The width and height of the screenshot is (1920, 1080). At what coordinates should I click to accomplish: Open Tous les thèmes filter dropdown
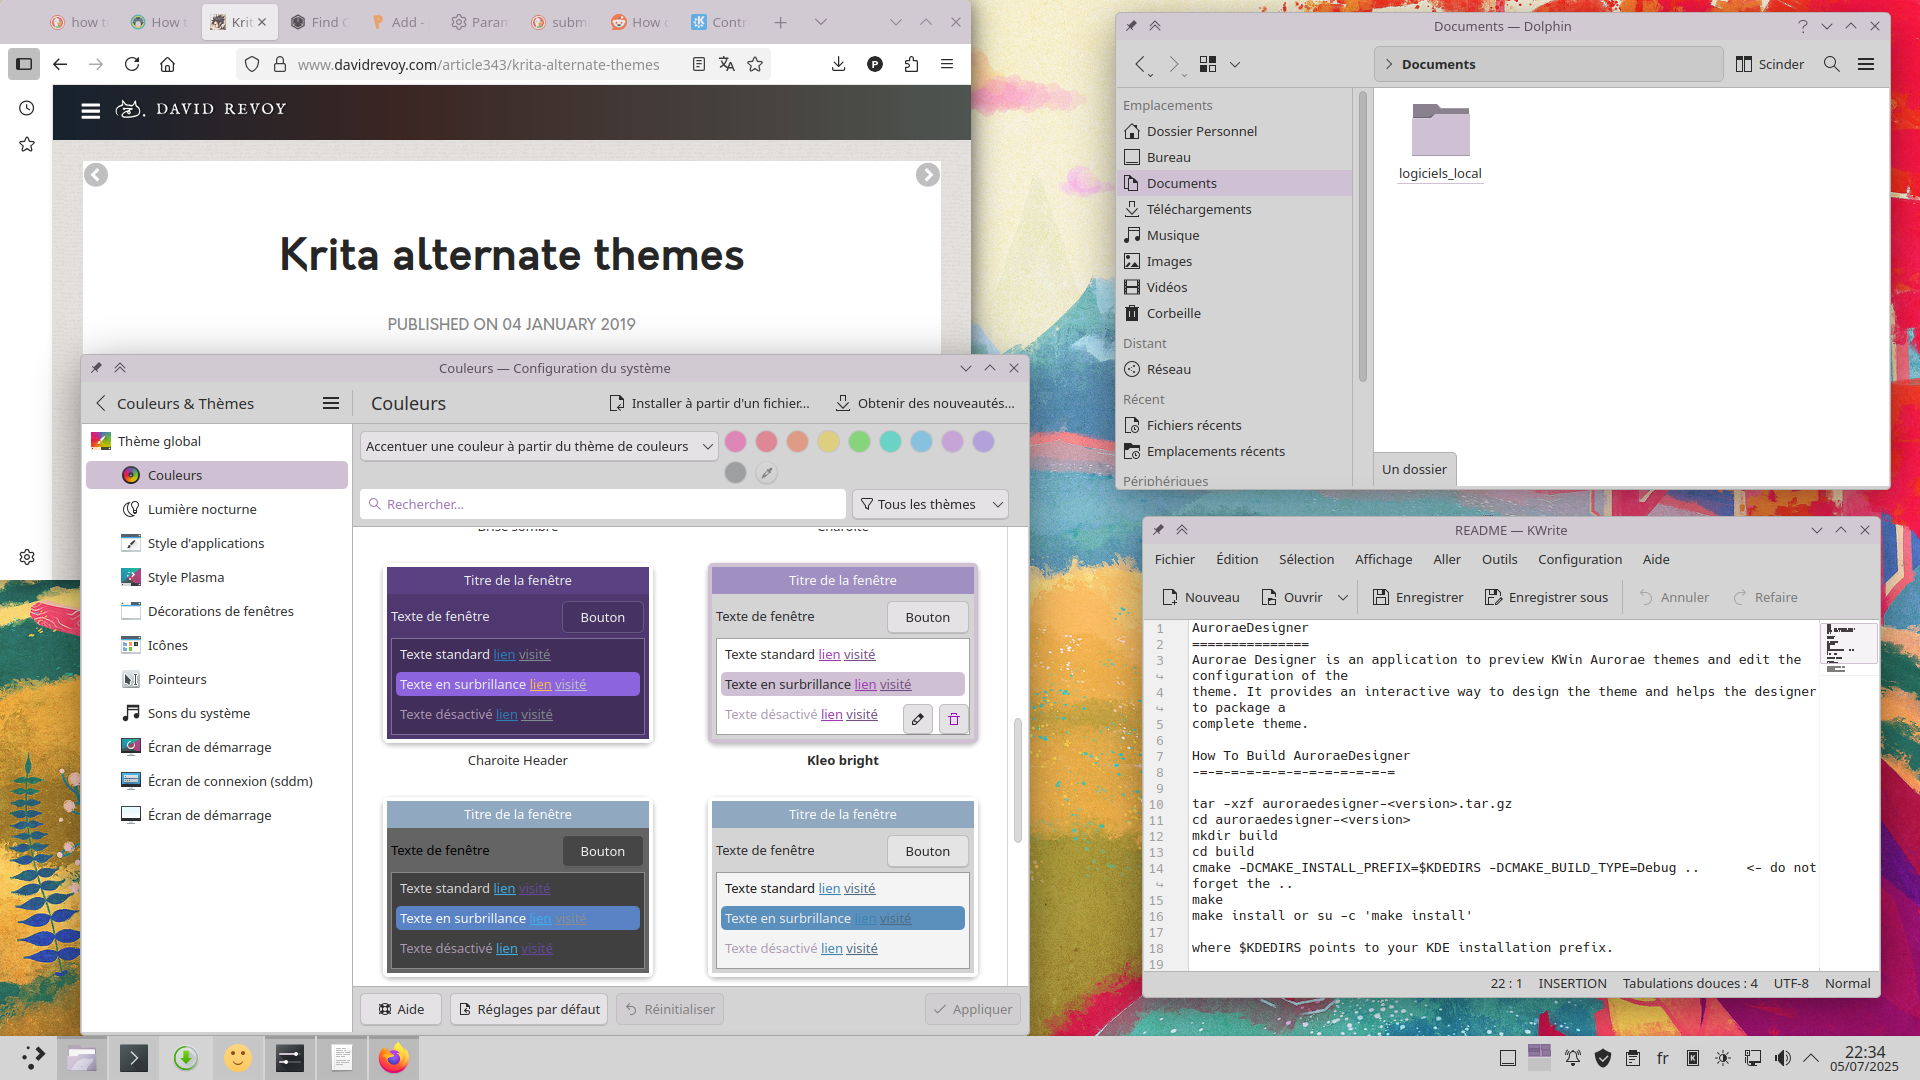[930, 504]
